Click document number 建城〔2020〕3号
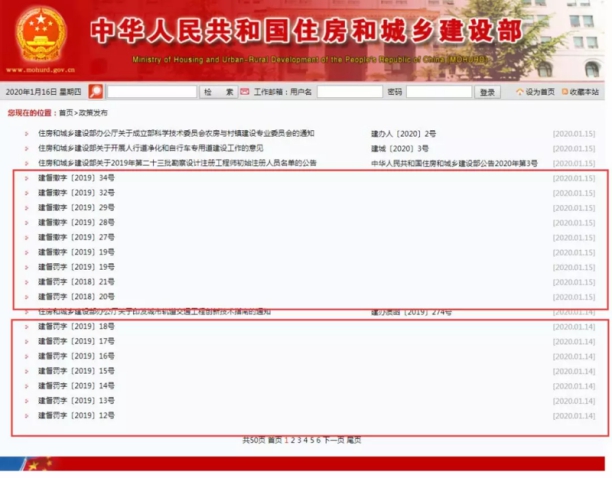612x478 pixels. tap(400, 149)
